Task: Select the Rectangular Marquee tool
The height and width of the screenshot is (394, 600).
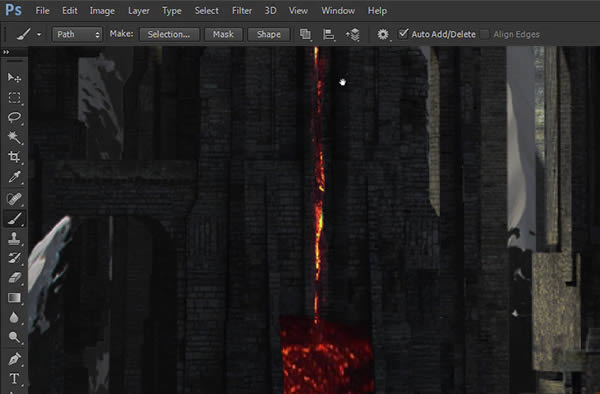Action: click(14, 98)
